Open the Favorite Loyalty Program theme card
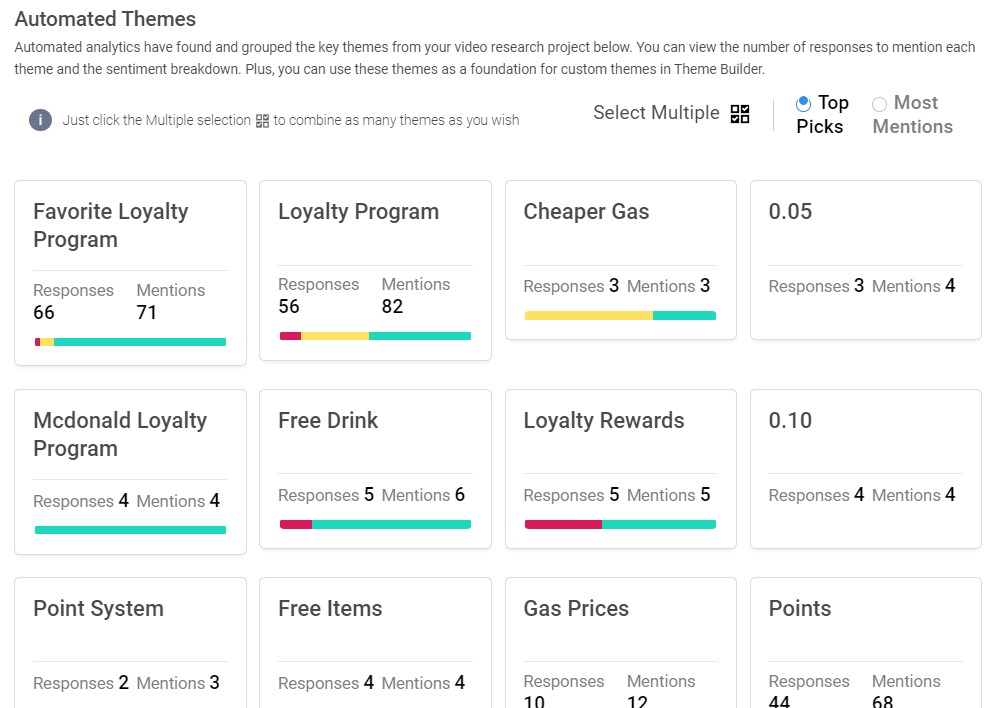The height and width of the screenshot is (708, 992). [130, 273]
